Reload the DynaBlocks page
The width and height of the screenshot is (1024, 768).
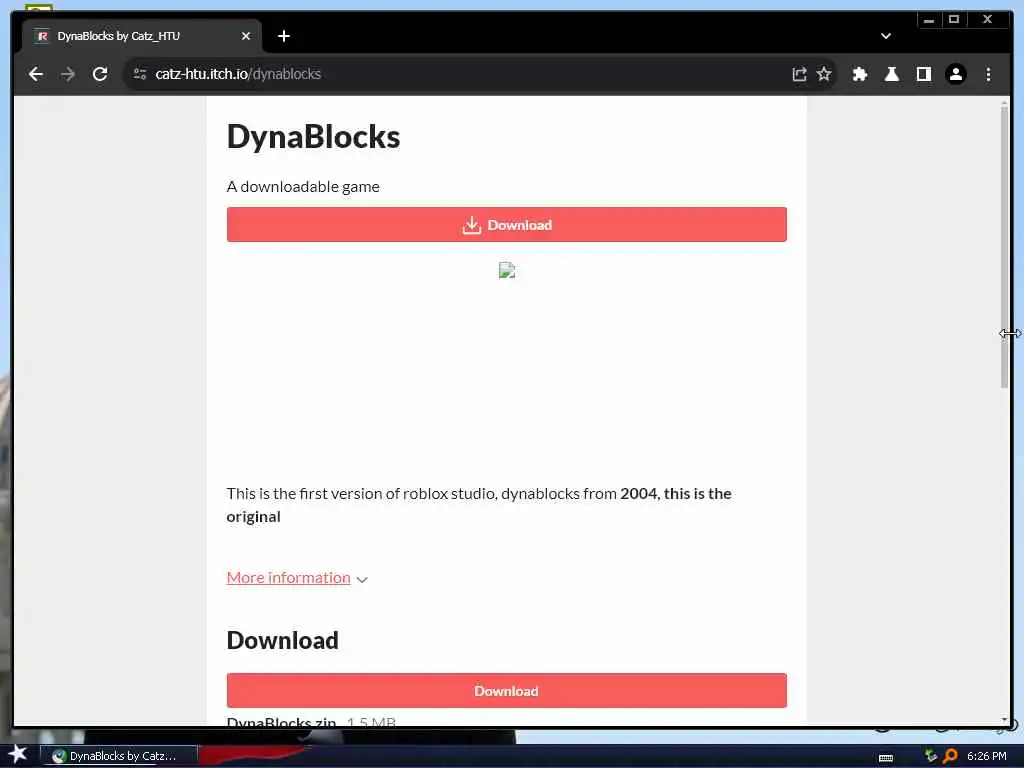(x=100, y=74)
